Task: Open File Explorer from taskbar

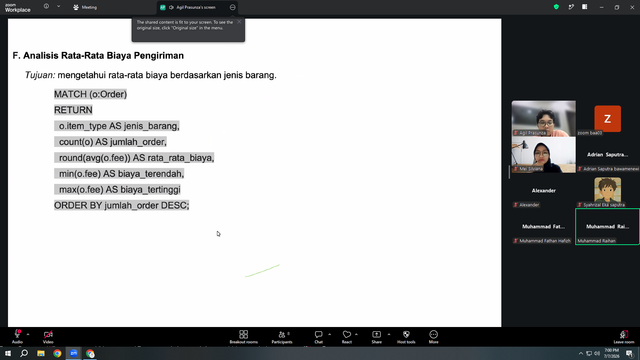Action: 41,353
